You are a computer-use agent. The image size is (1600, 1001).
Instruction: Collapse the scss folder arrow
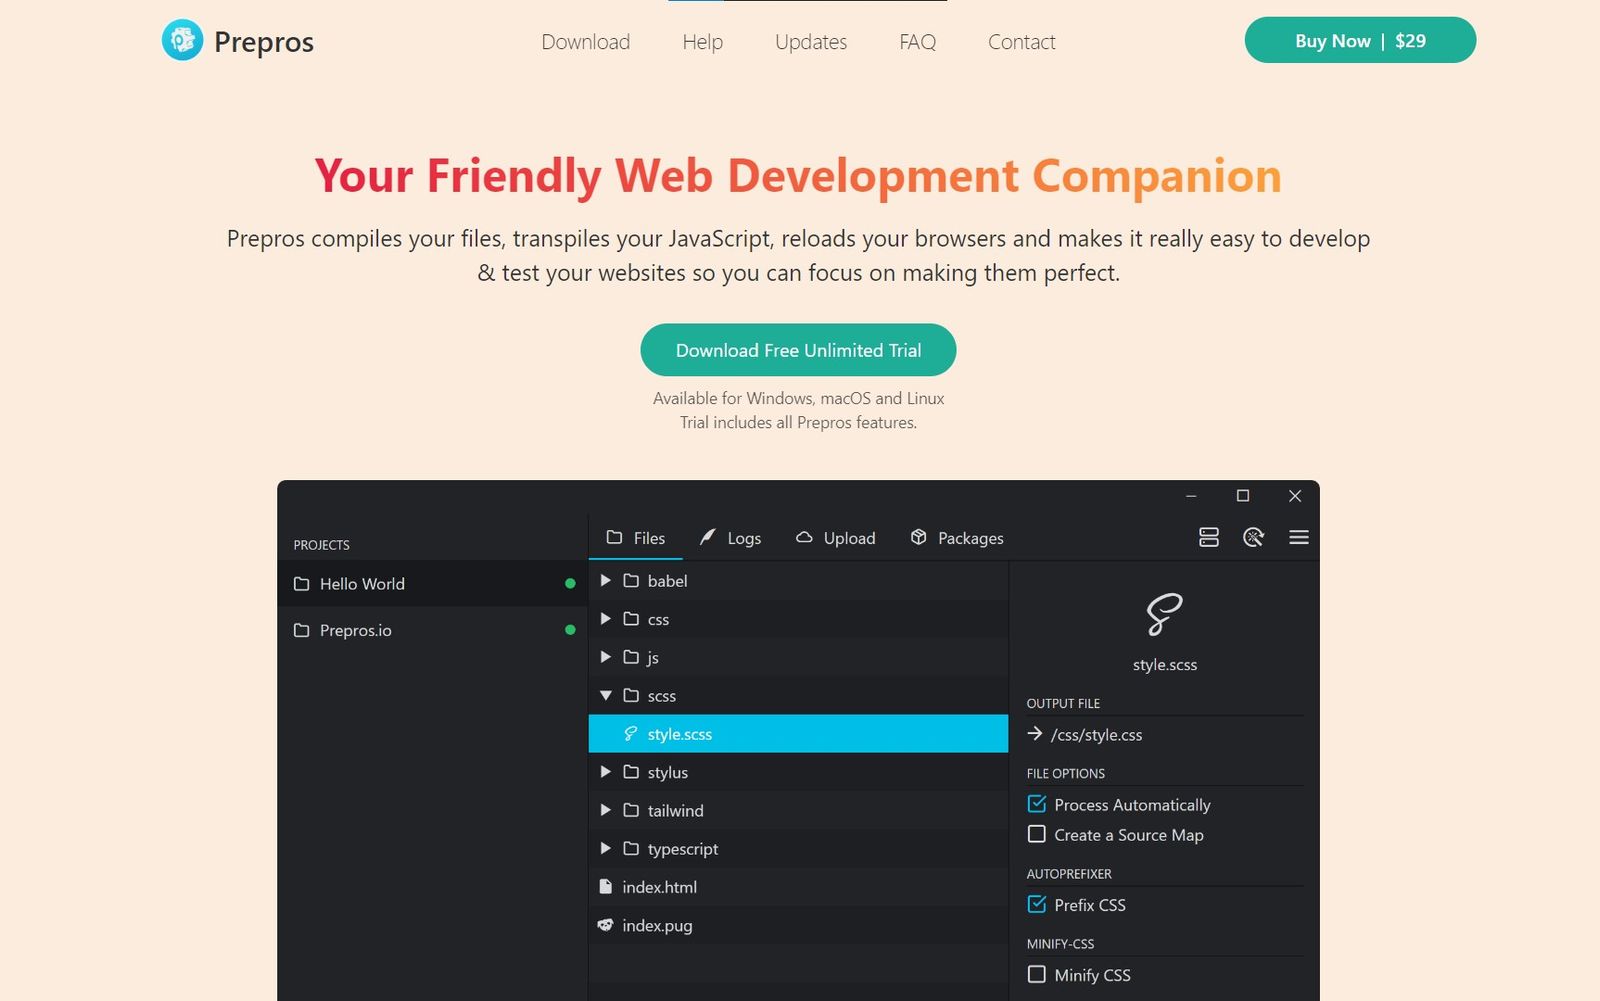605,695
